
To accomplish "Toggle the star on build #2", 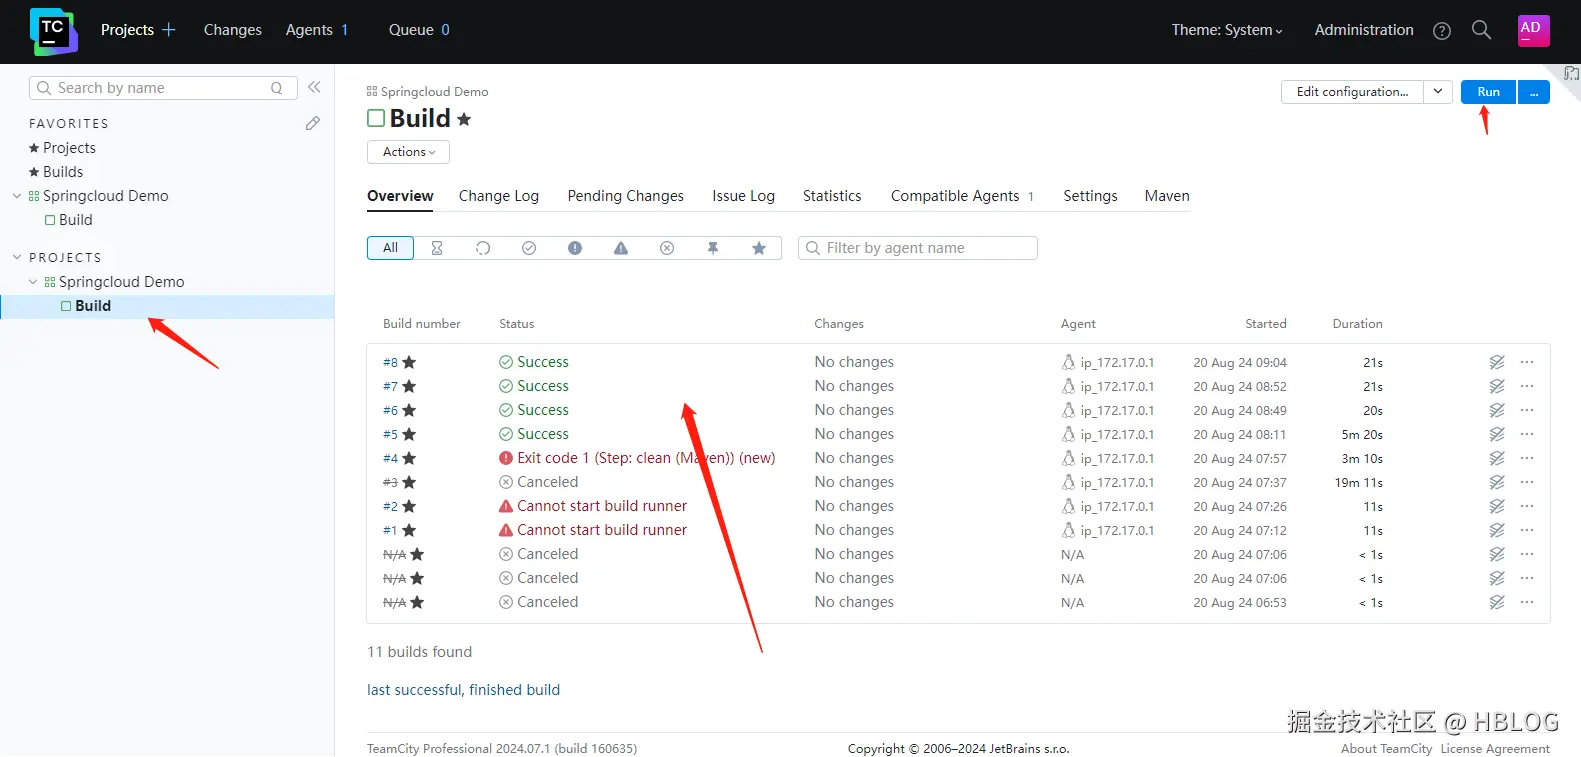I will coord(409,506).
